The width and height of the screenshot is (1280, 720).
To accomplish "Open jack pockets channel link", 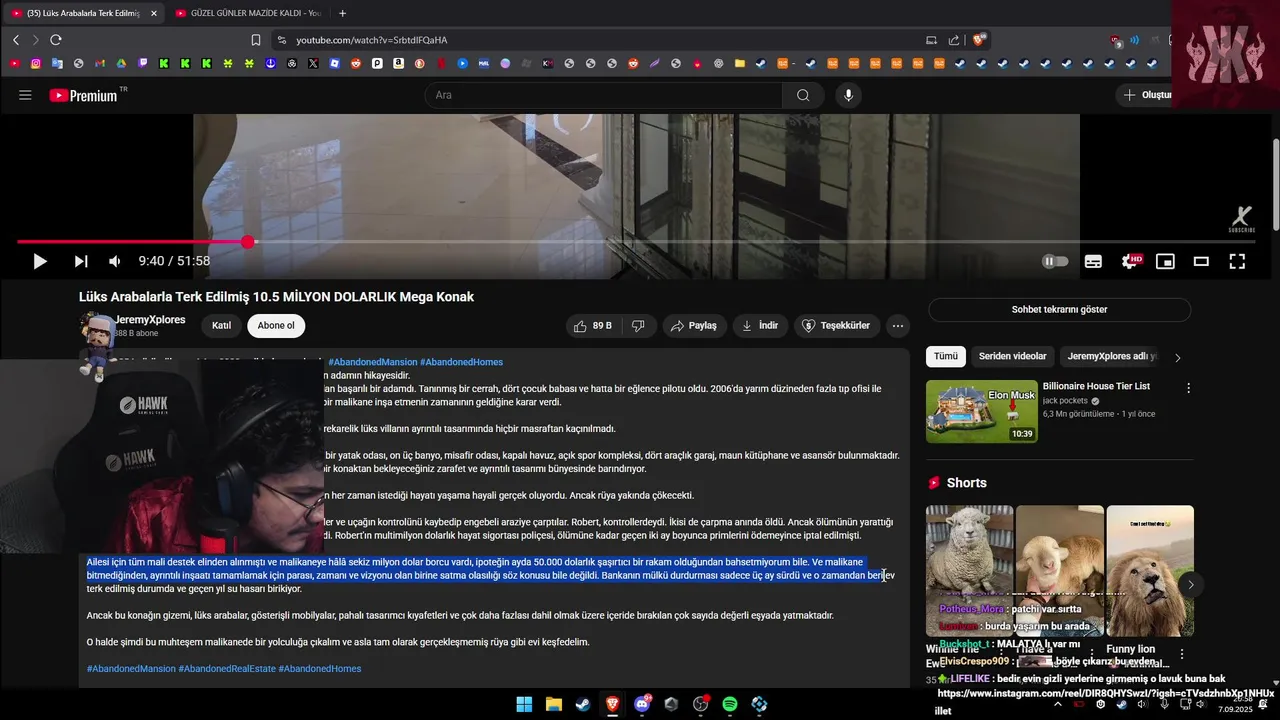I will 1065,400.
